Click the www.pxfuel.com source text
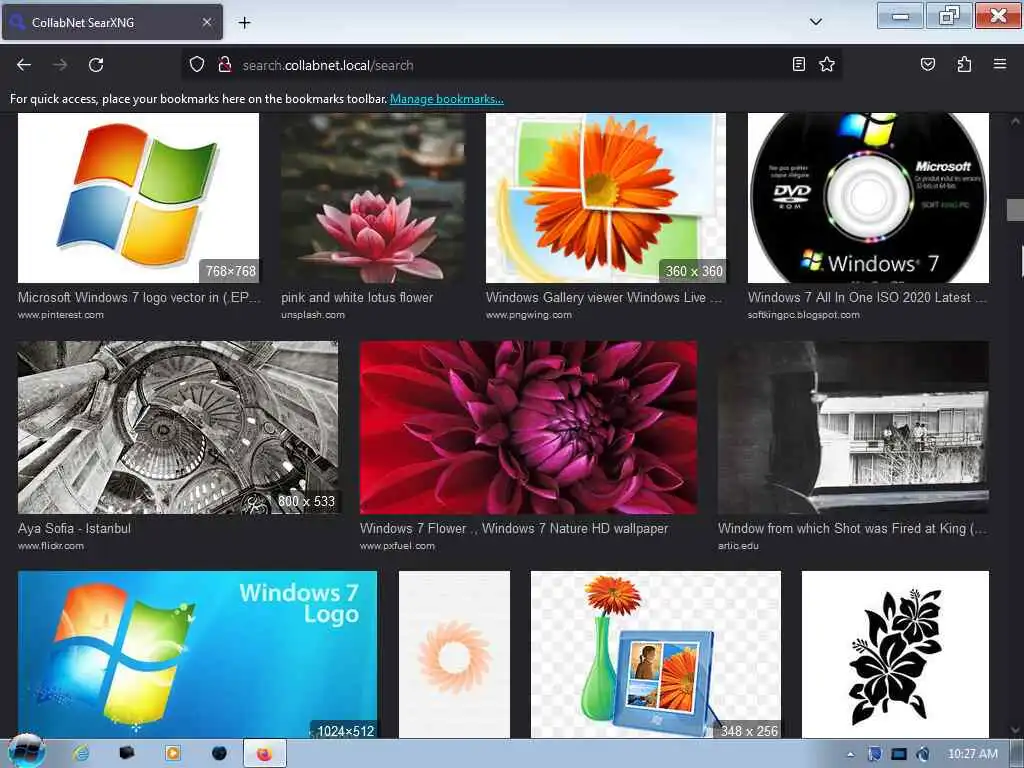The width and height of the screenshot is (1024, 768). [397, 546]
